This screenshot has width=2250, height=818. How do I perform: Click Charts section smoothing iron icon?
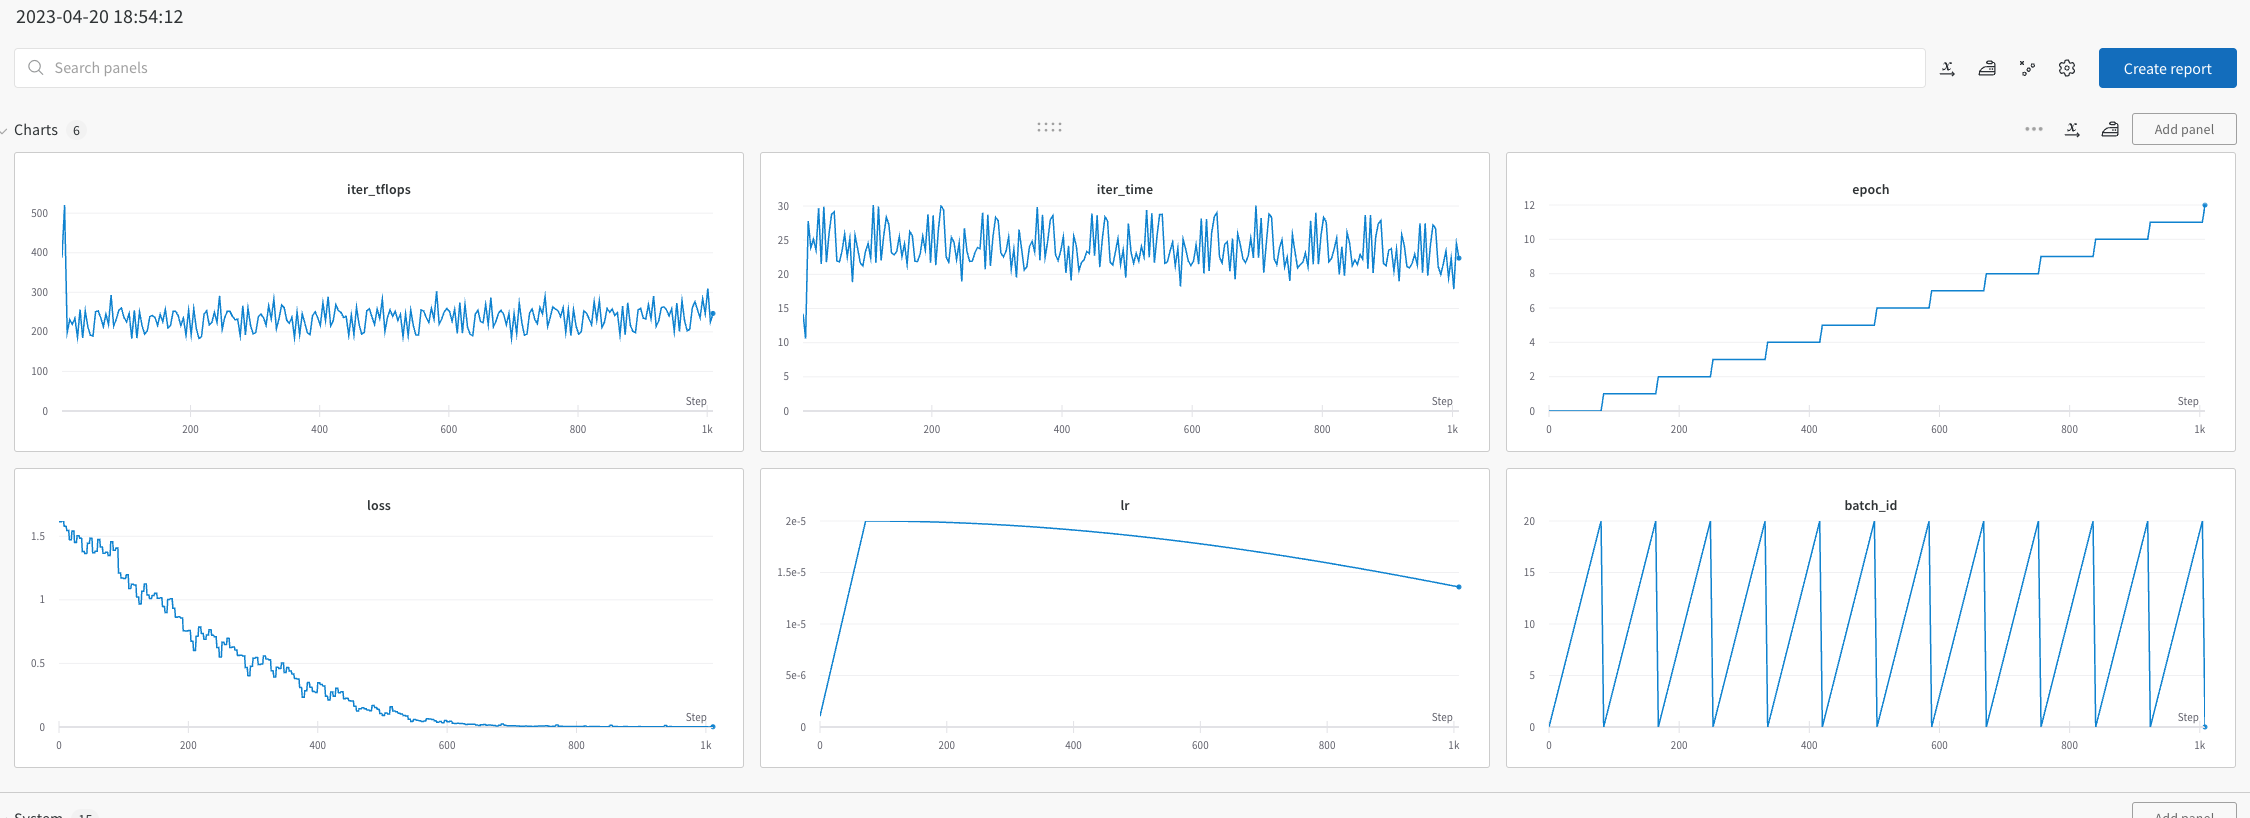pos(2110,129)
